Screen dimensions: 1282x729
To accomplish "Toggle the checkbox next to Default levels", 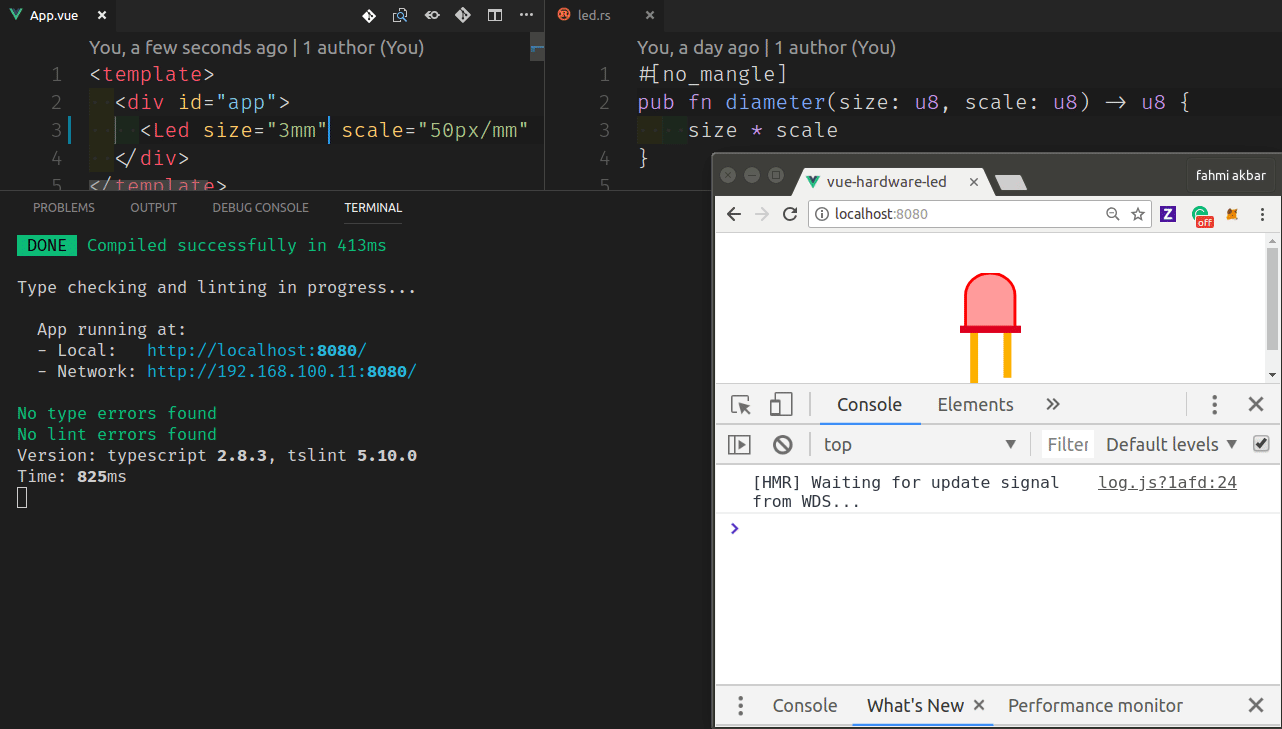I will point(1261,444).
